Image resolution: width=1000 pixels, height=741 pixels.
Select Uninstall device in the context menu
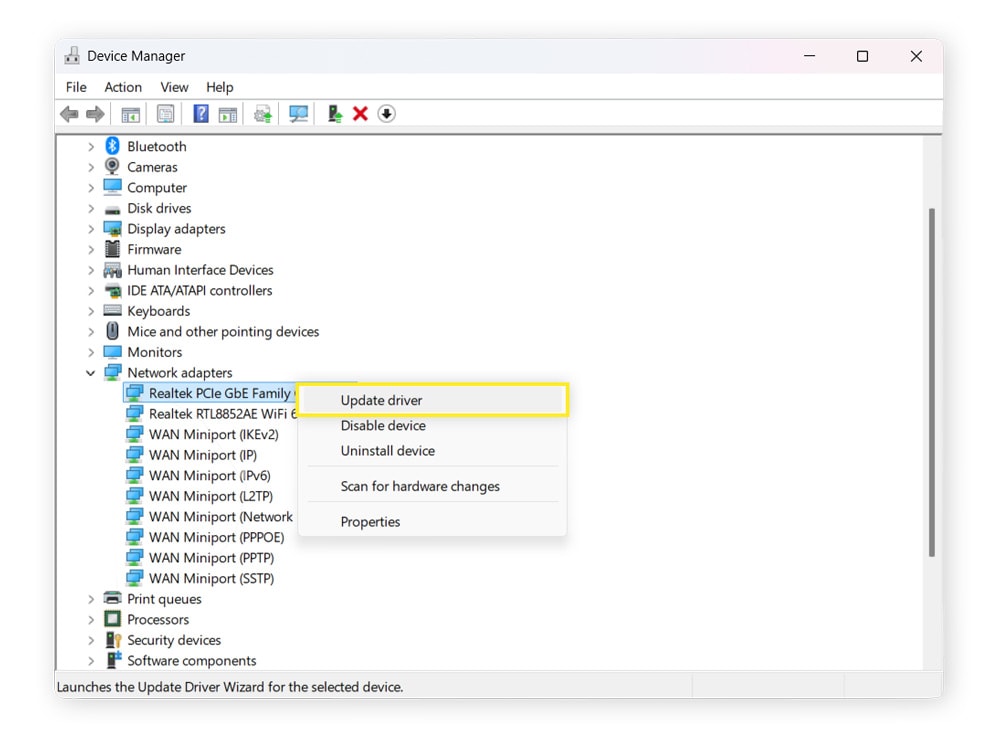[x=388, y=451]
